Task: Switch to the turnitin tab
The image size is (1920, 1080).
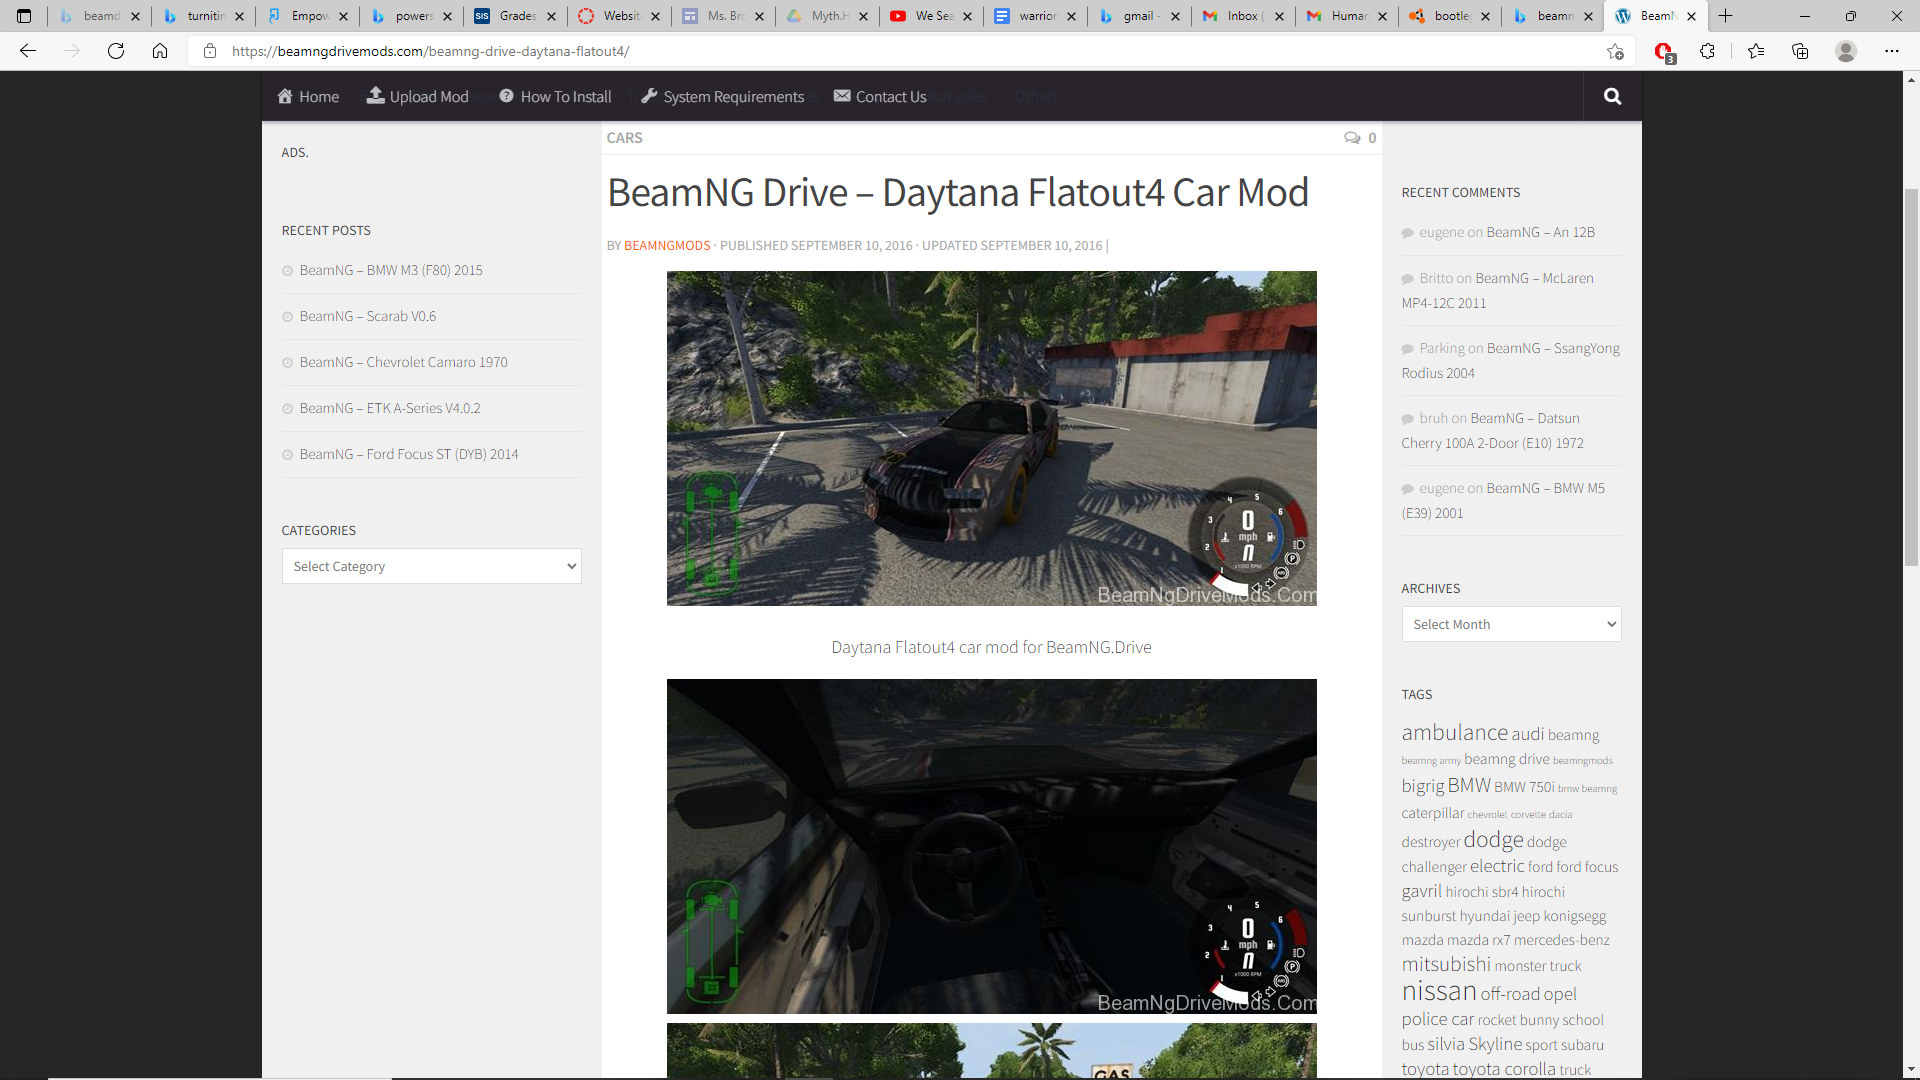Action: [203, 16]
